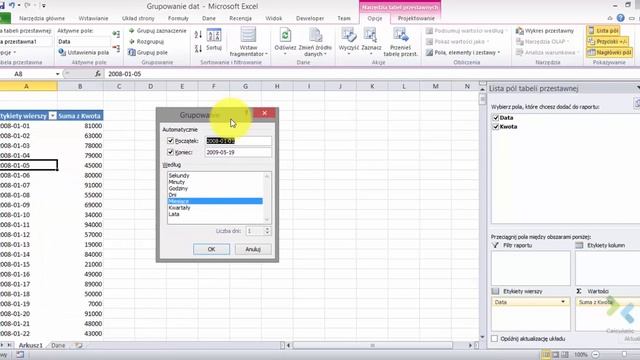Open the Data field dropdown in row labels
The width and height of the screenshot is (640, 360).
click(563, 302)
